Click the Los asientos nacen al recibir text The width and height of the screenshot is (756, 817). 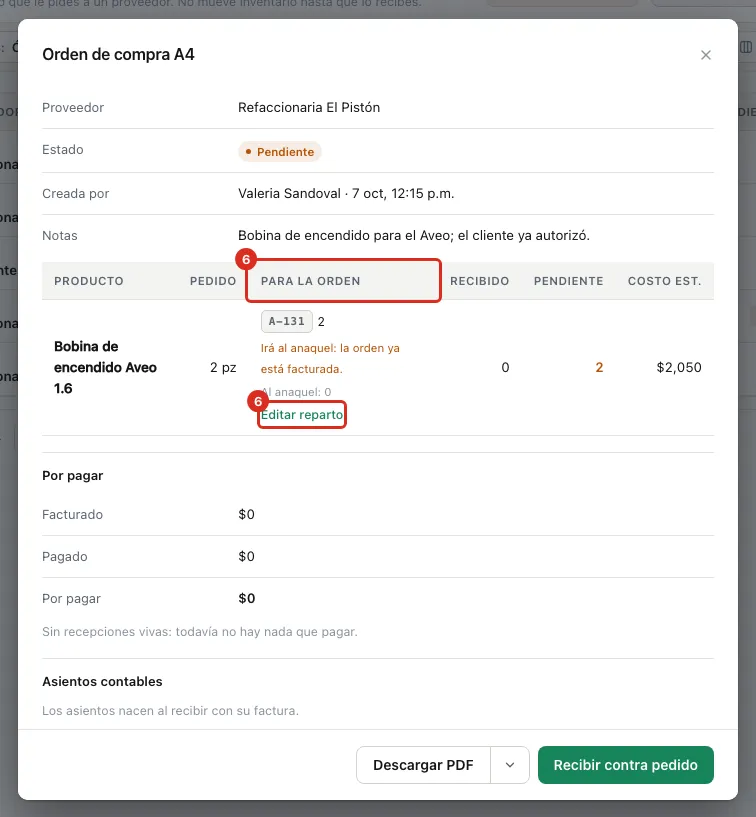170,711
